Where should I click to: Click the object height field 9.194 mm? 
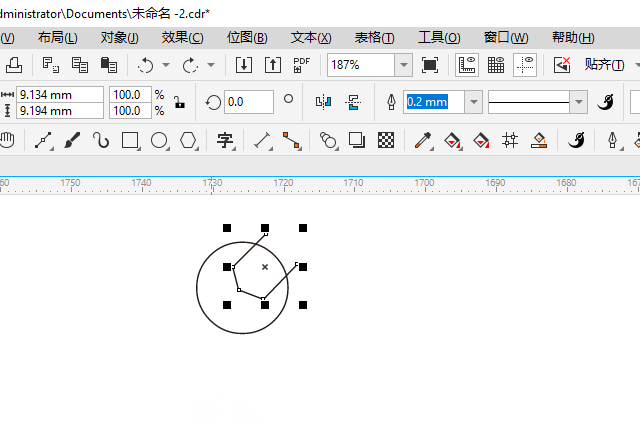[60, 111]
